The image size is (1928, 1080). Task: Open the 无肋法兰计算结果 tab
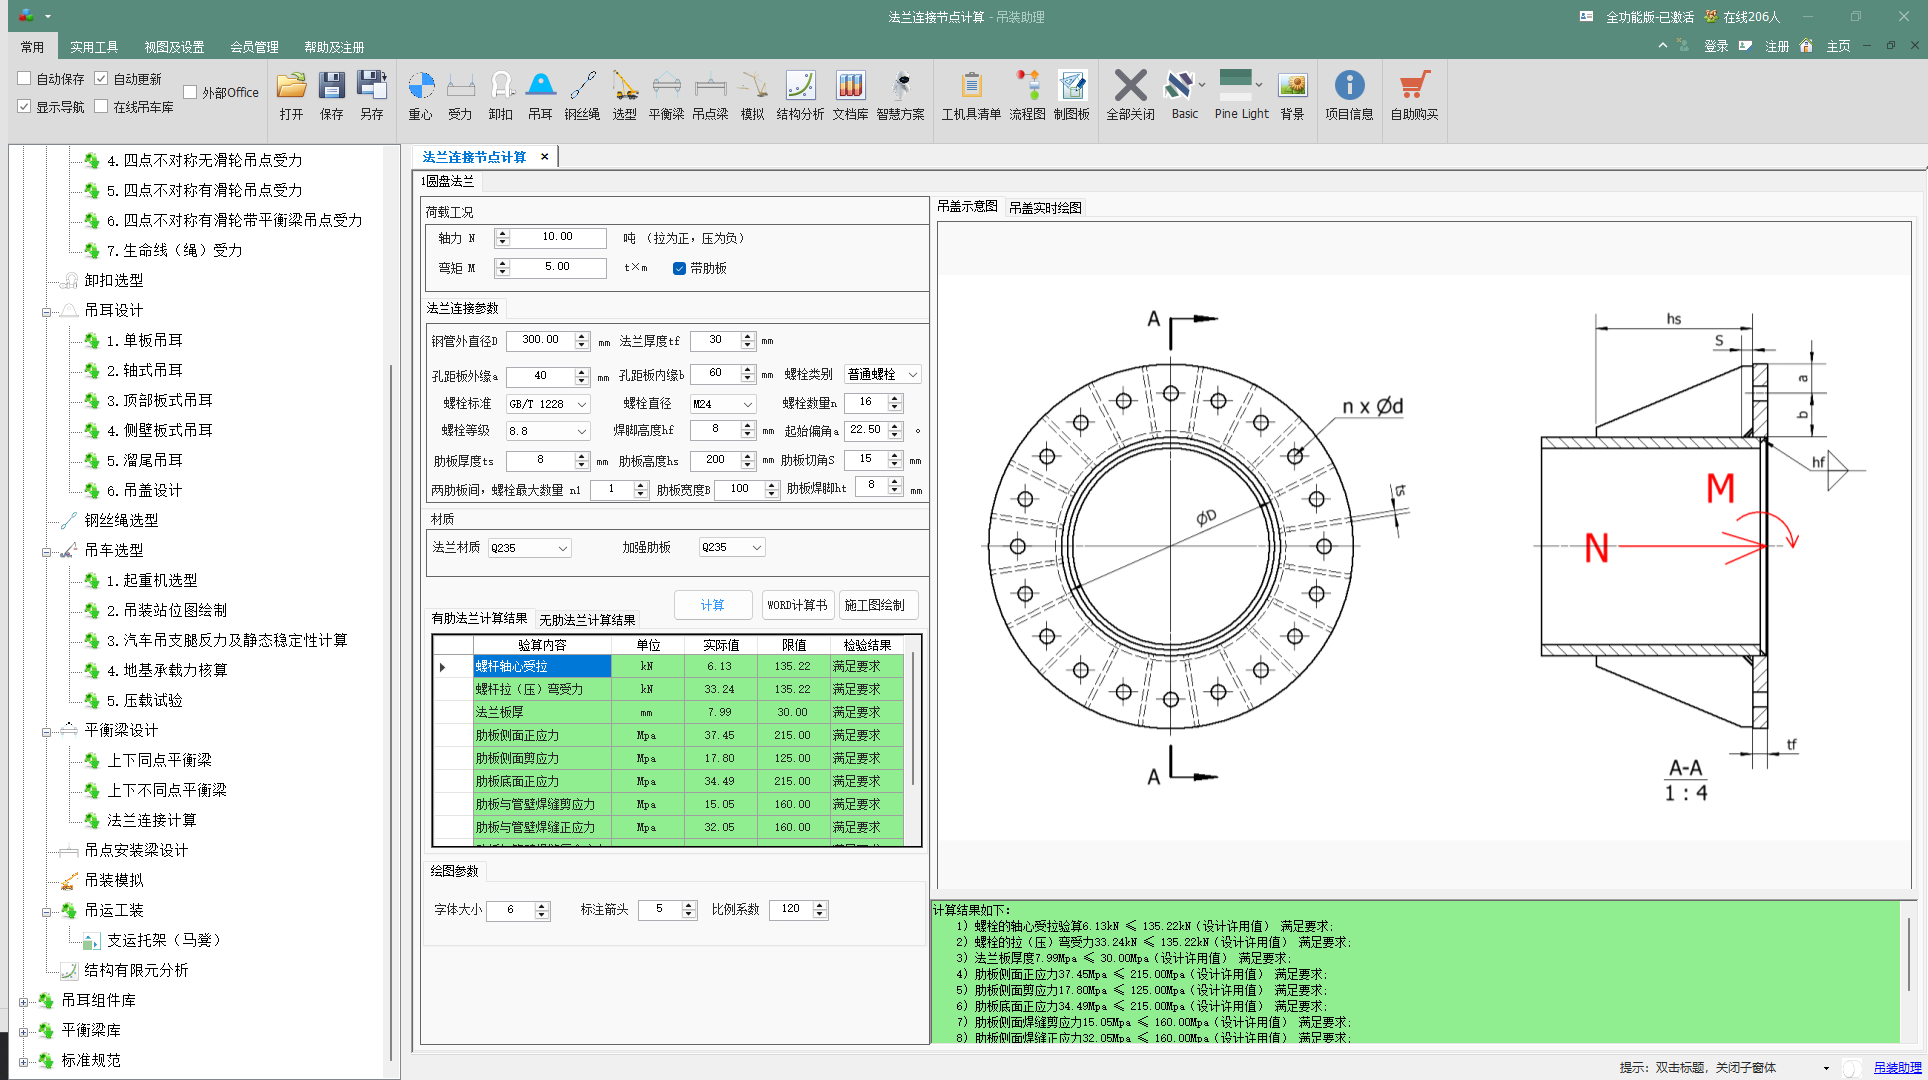[x=587, y=620]
